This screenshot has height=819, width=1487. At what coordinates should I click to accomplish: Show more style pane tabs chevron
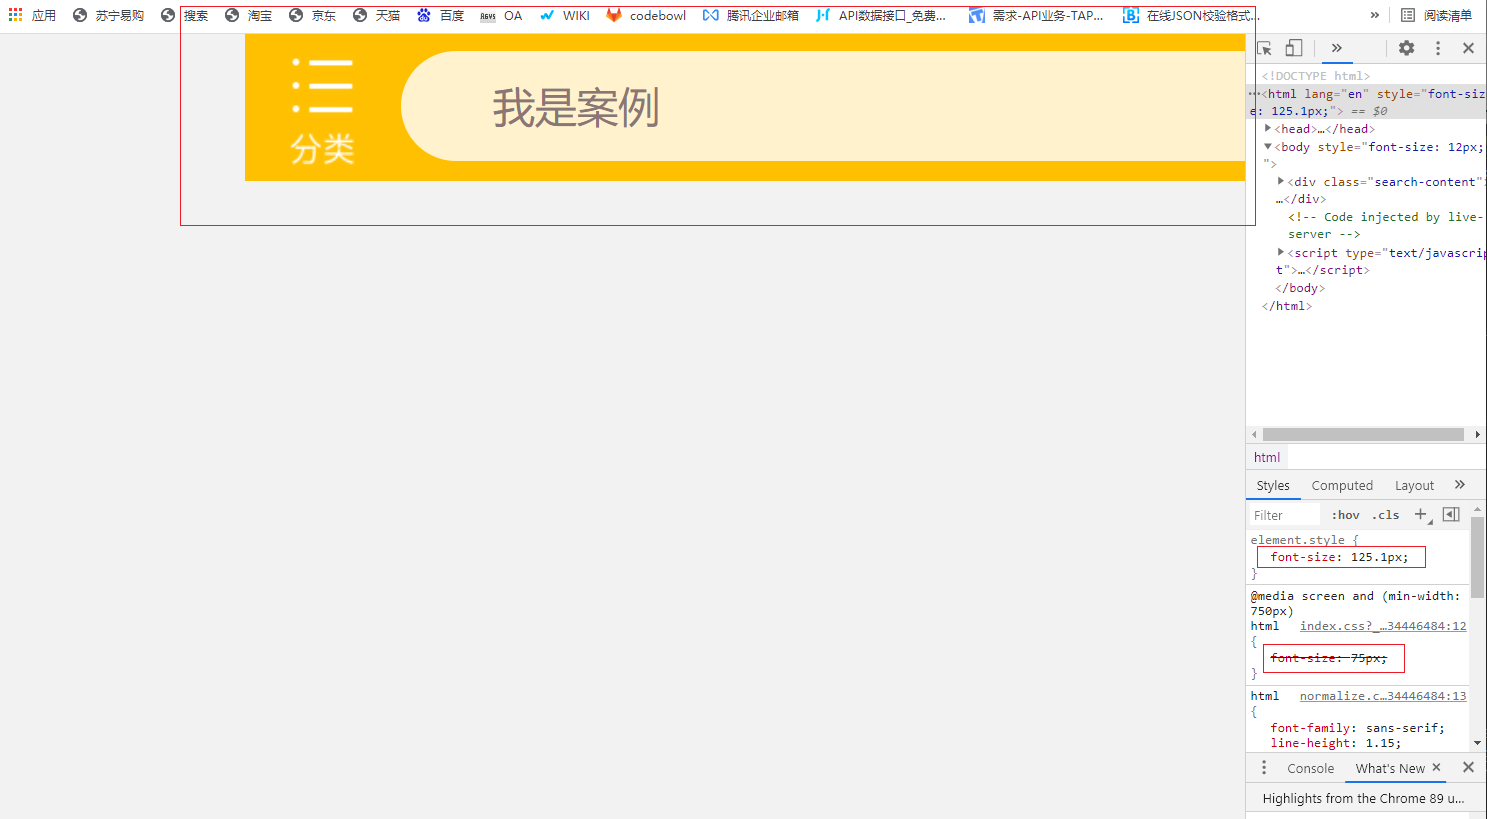coord(1460,485)
